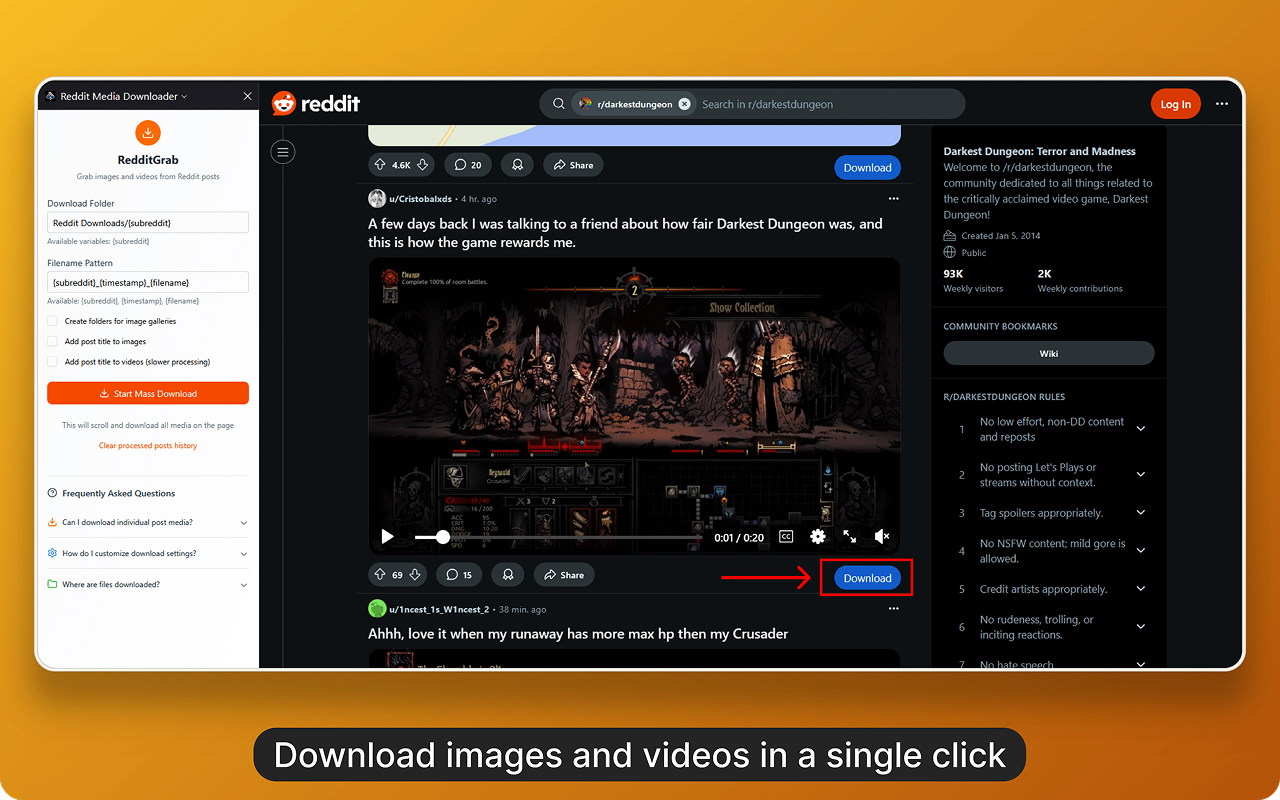1280x800 pixels.
Task: Click the Frequently Asked Questions help icon
Action: click(52, 493)
